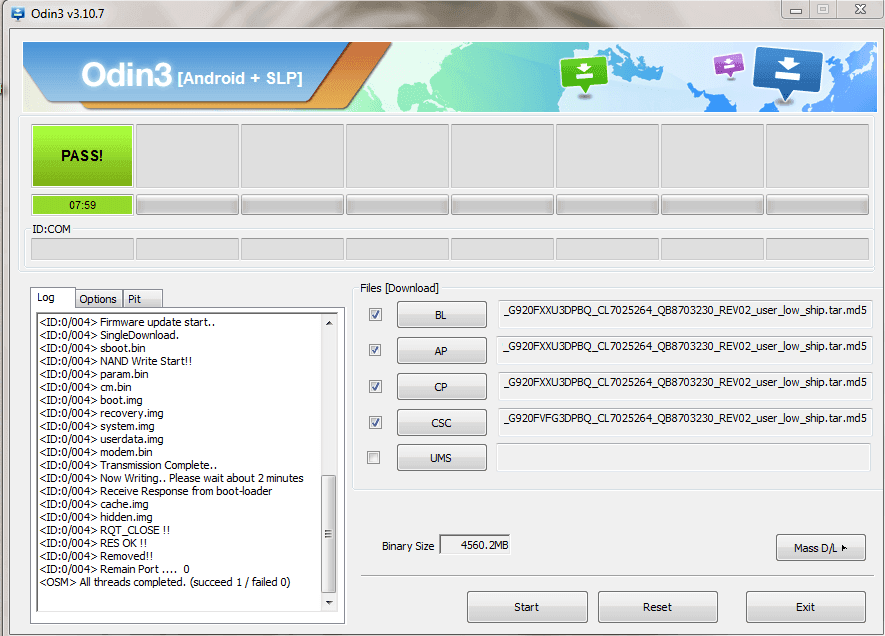The width and height of the screenshot is (885, 636).
Task: Uncheck the CP file checkbox
Action: pos(375,386)
